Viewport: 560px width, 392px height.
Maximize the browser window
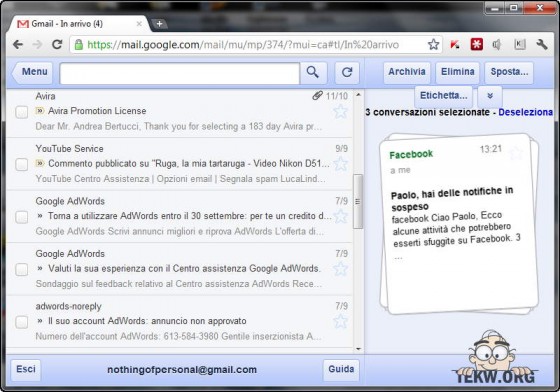click(x=514, y=8)
